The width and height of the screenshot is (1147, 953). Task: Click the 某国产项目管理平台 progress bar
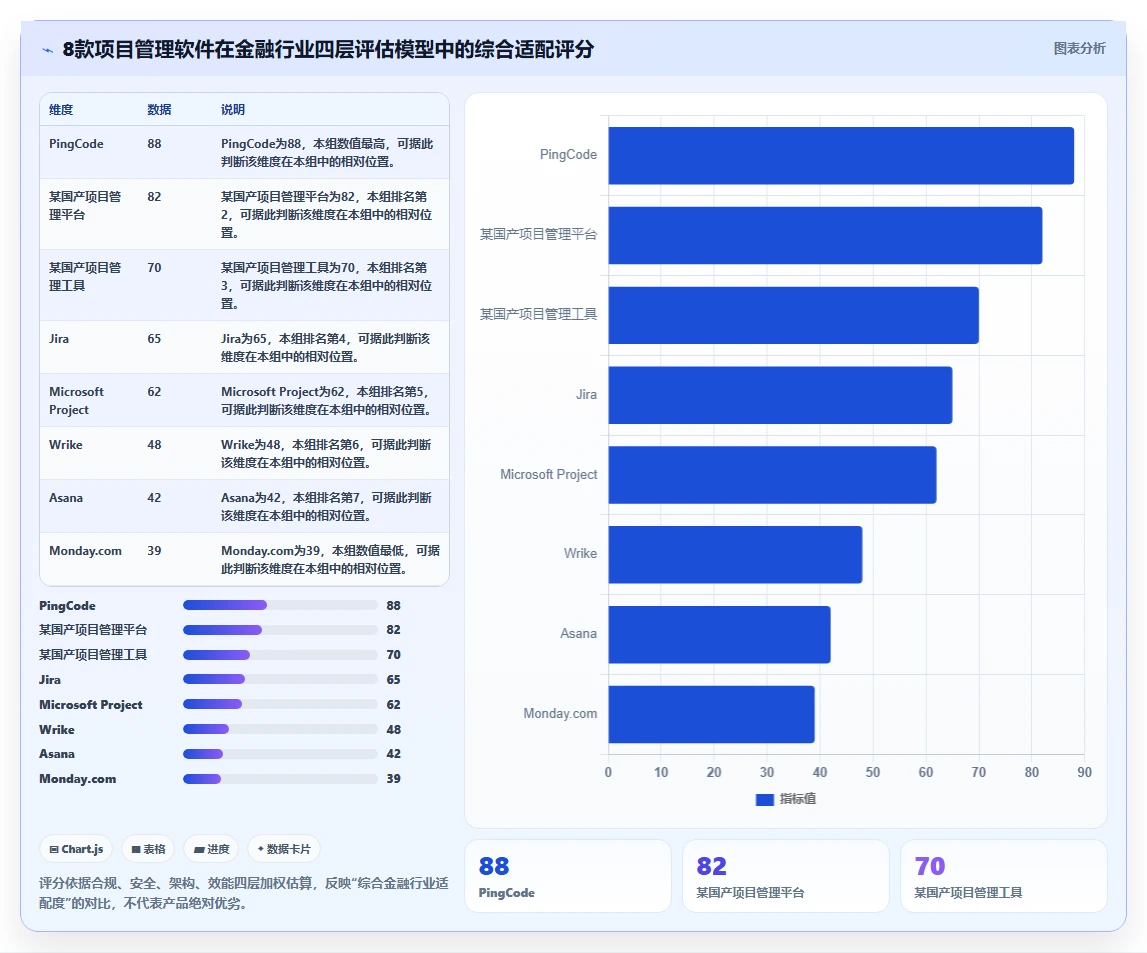pos(280,630)
